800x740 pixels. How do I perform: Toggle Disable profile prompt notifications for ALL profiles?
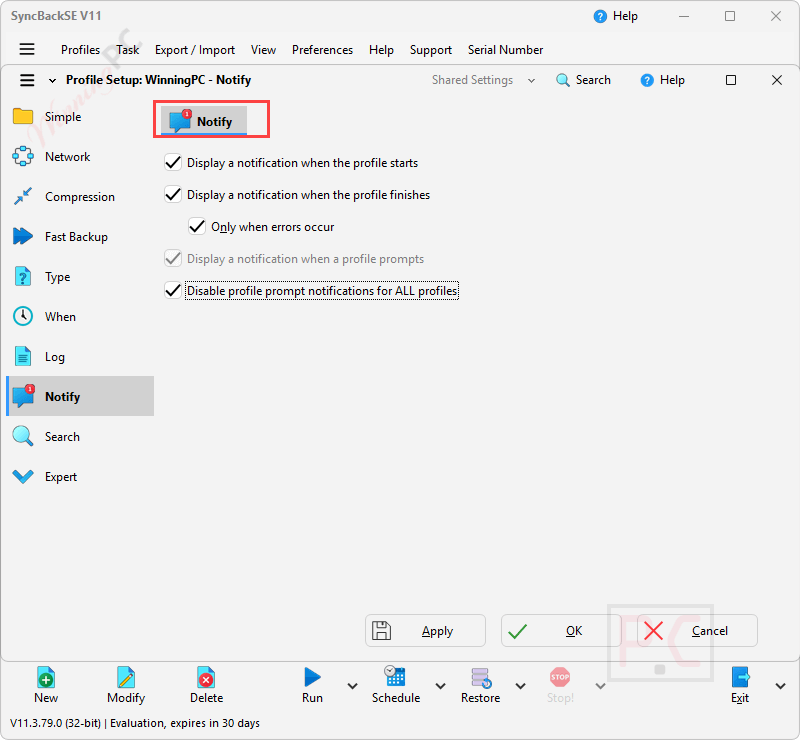[173, 290]
